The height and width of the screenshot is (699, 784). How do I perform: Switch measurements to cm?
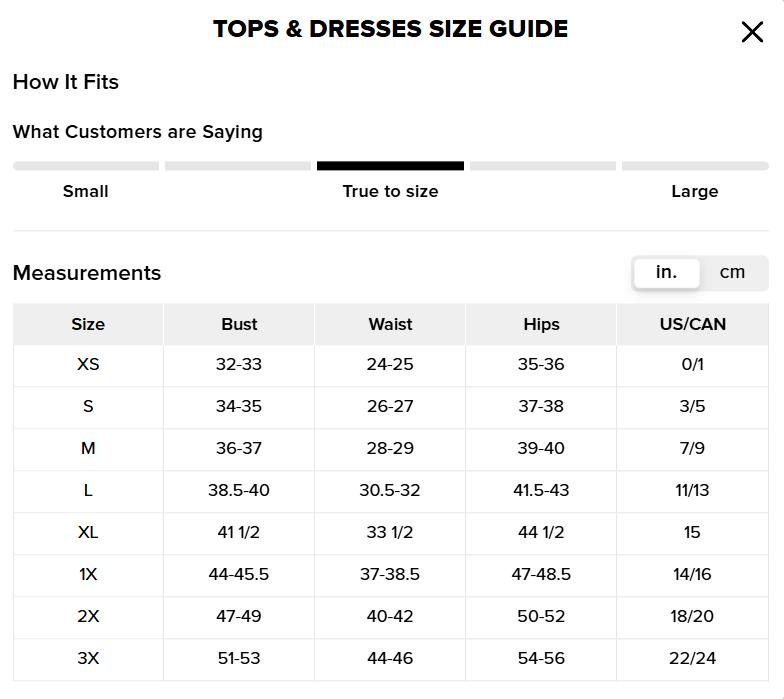click(732, 272)
